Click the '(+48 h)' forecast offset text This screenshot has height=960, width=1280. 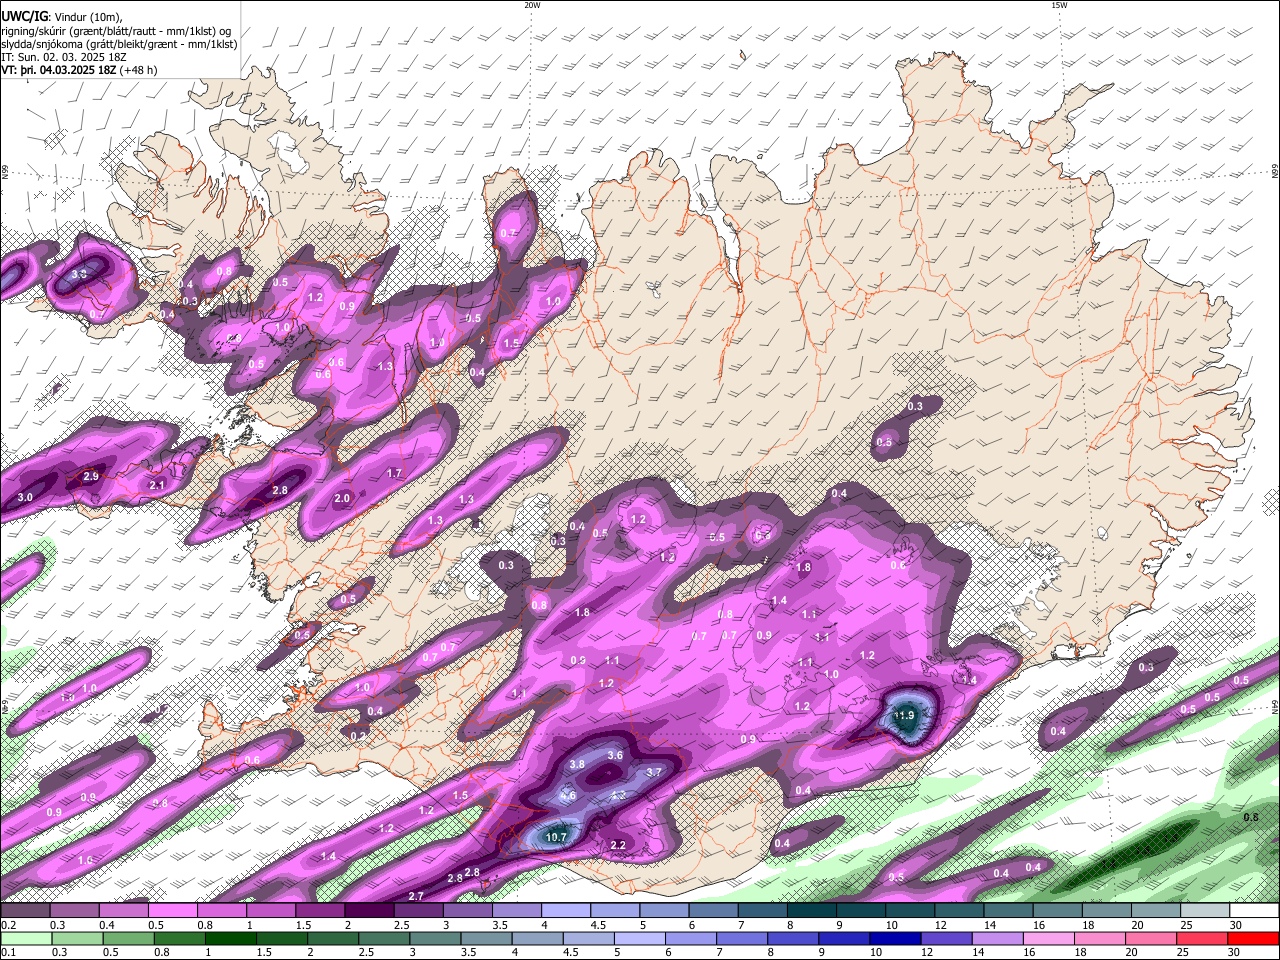coord(138,70)
